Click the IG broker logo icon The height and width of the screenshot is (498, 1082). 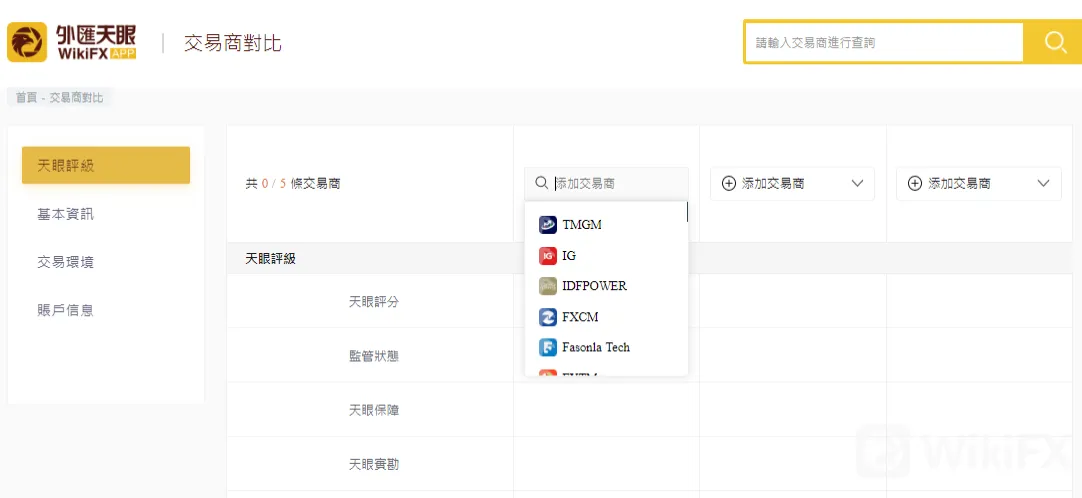(548, 256)
